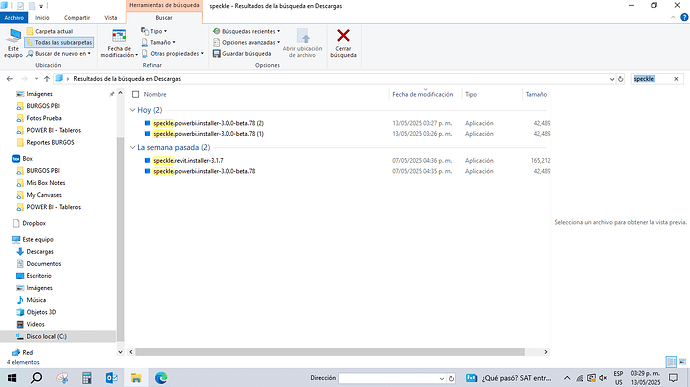Switch to large icons view icon
This screenshot has height=387, width=690.
coord(683,362)
